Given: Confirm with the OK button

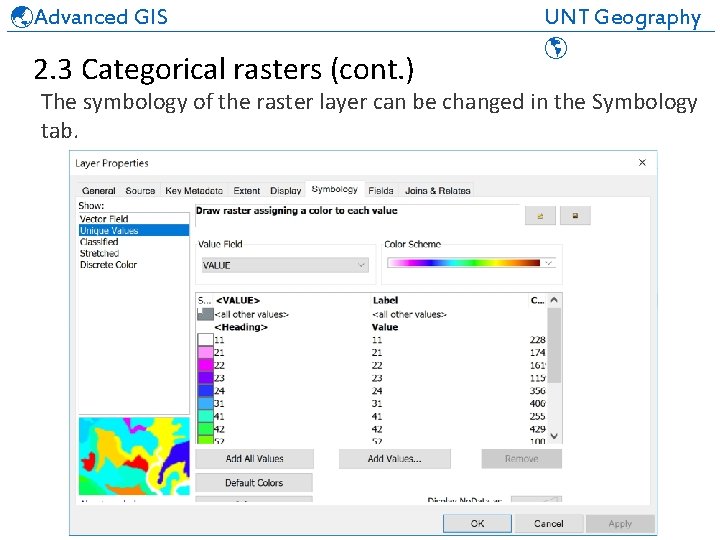Looking at the screenshot, I should [478, 523].
